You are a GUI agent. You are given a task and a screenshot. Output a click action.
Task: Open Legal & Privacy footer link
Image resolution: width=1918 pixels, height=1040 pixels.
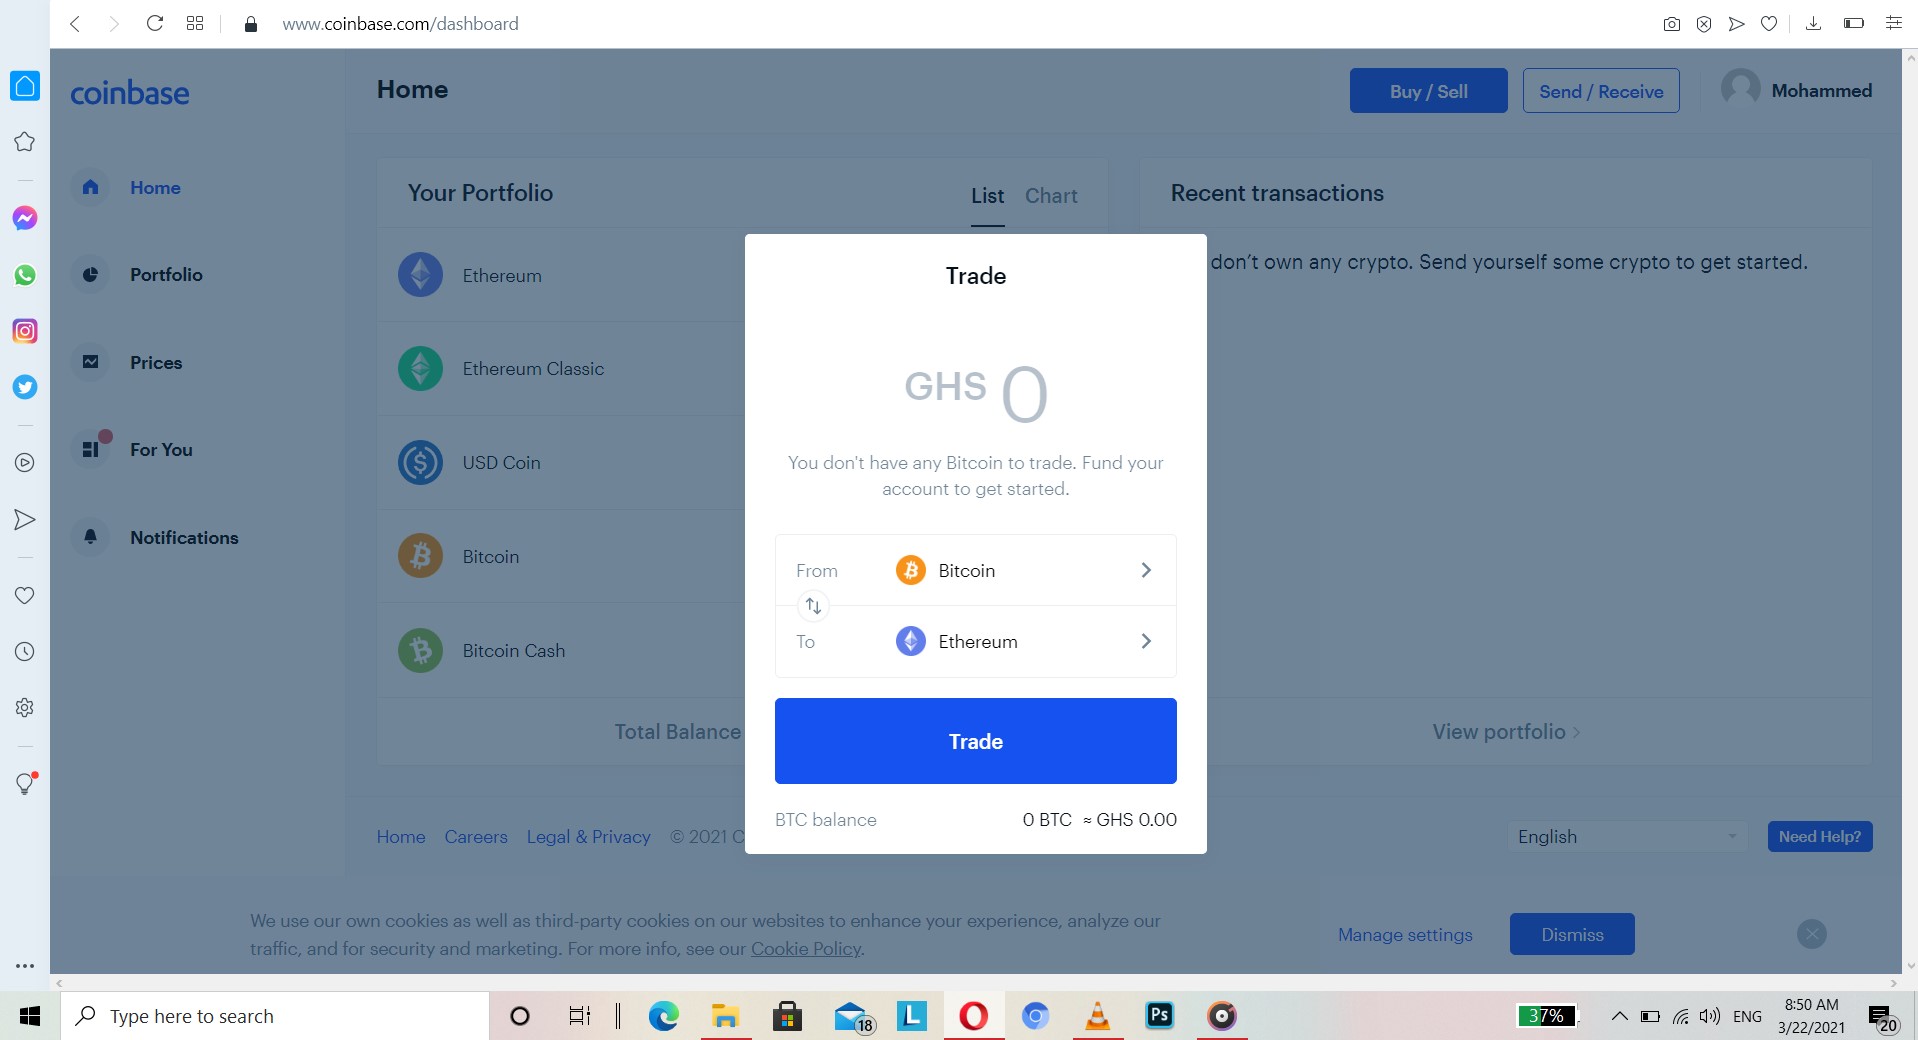pyautogui.click(x=589, y=837)
